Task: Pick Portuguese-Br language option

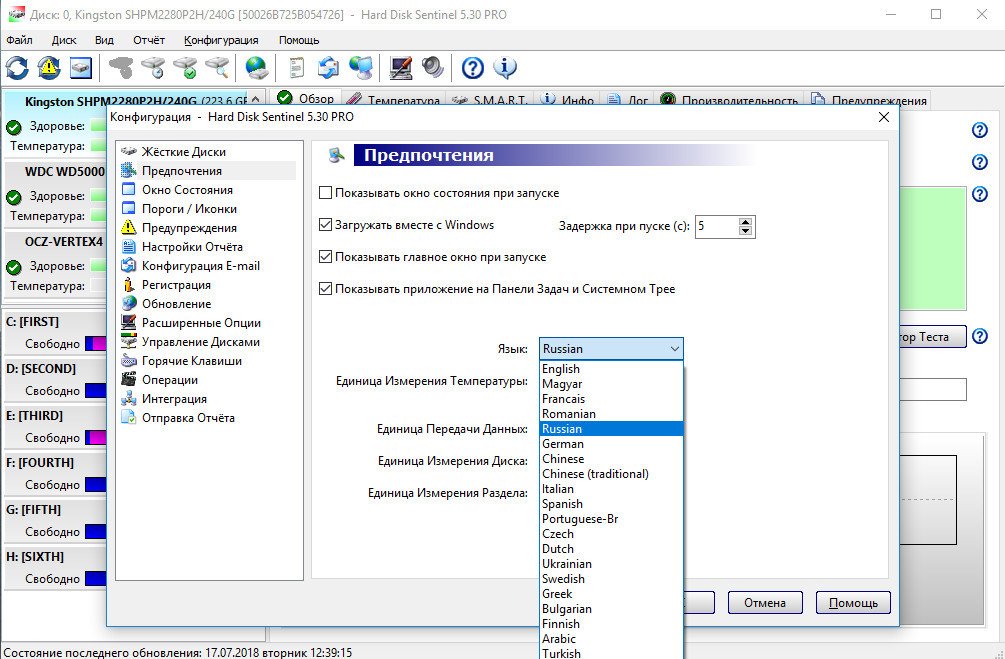Action: point(611,519)
